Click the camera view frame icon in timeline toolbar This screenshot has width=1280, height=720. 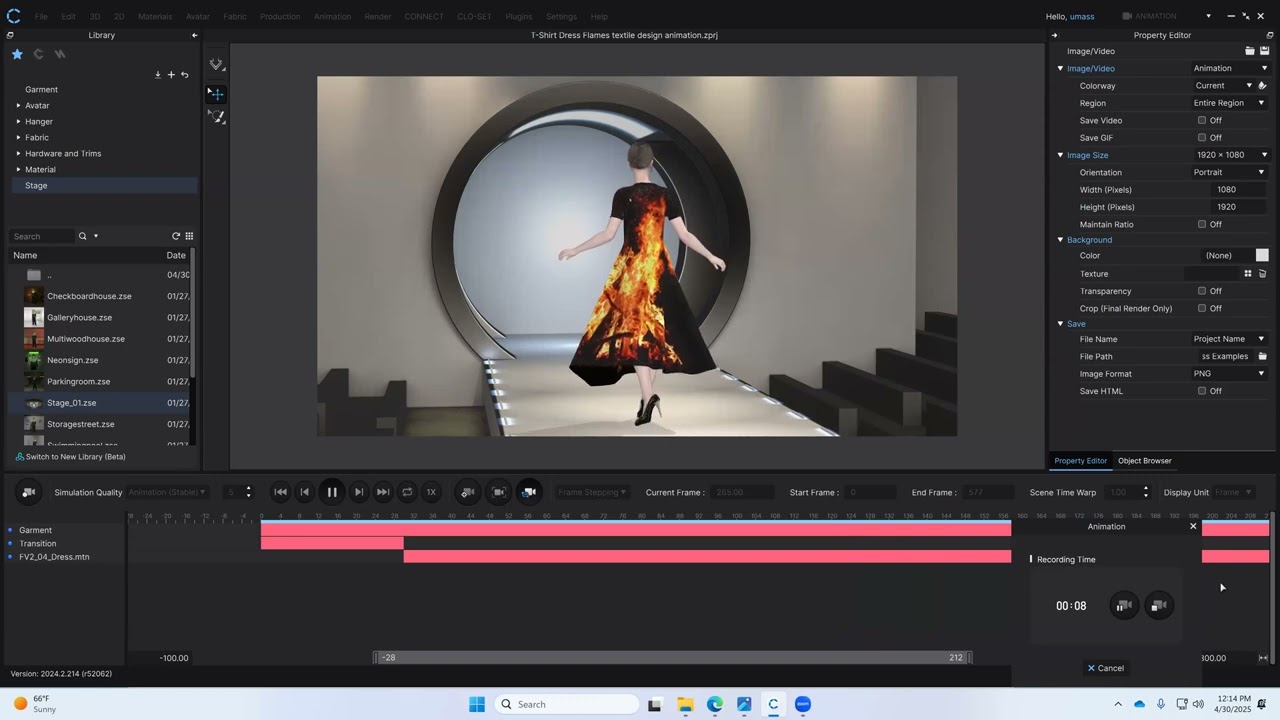coord(499,492)
